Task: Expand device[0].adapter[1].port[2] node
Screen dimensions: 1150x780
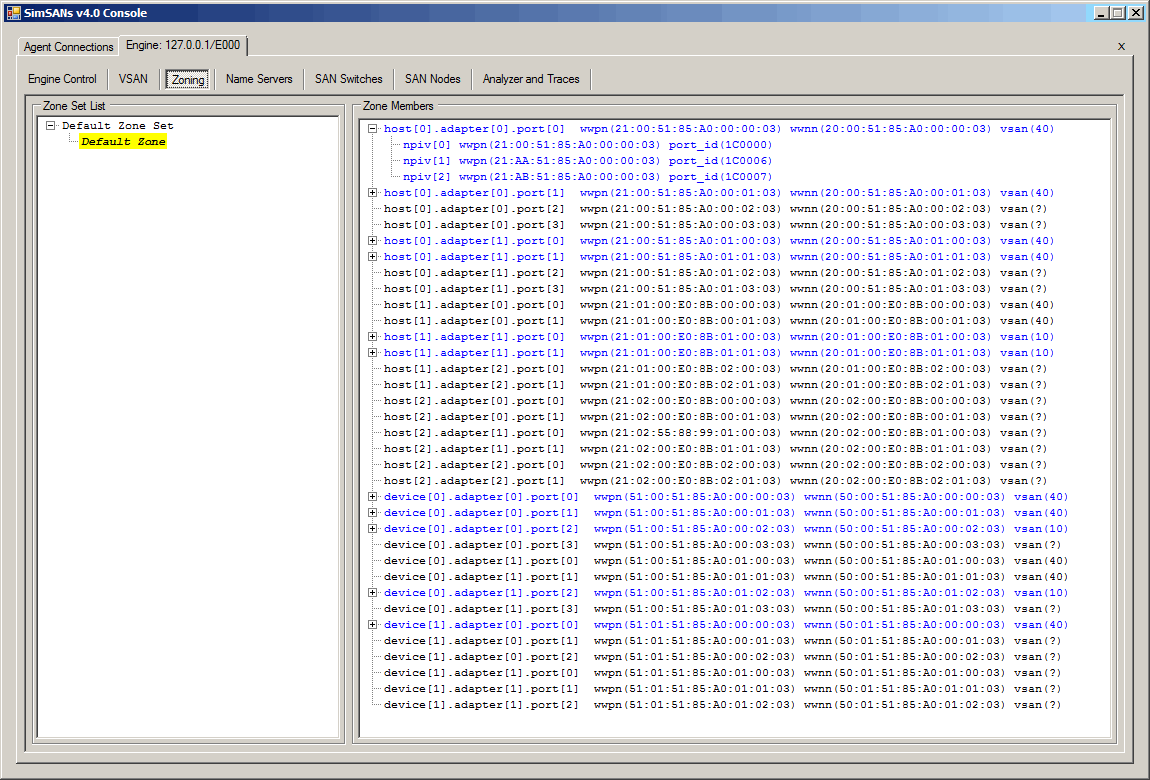Action: (373, 593)
